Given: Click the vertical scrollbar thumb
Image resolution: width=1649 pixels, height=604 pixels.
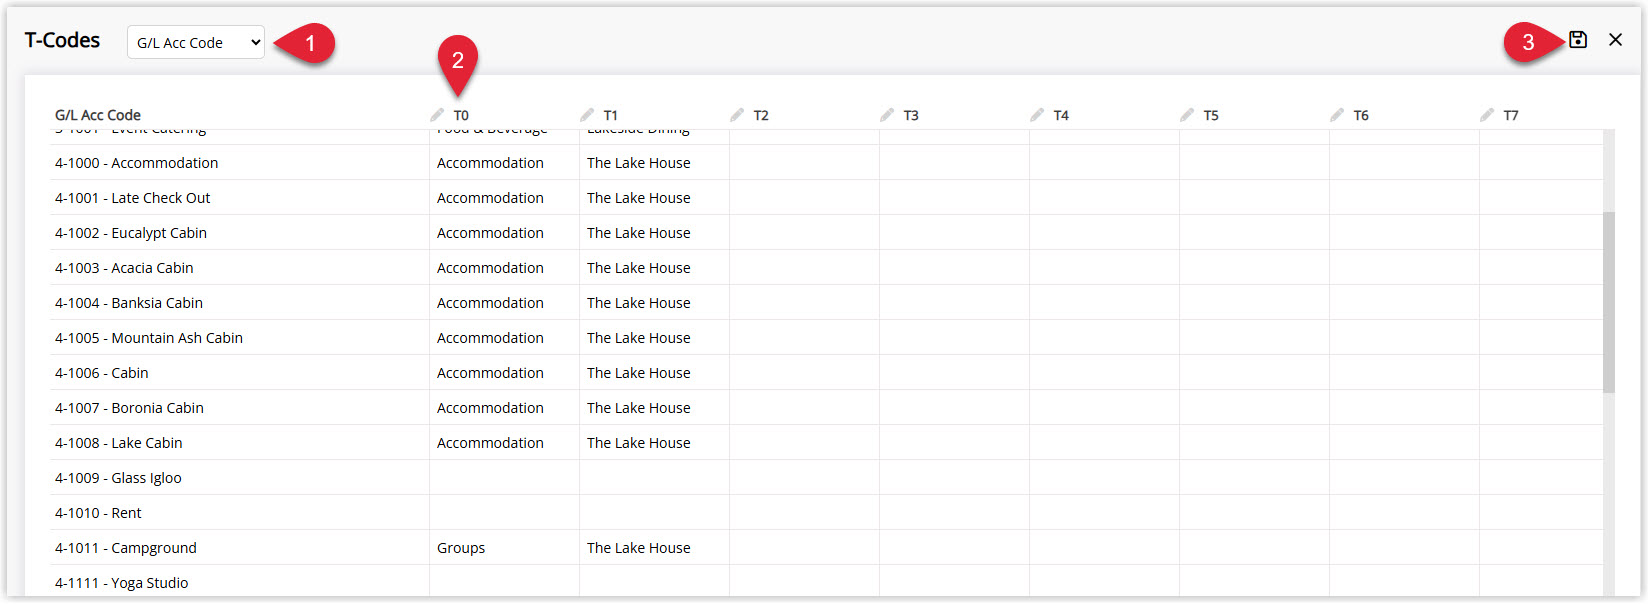Looking at the screenshot, I should [x=1609, y=302].
